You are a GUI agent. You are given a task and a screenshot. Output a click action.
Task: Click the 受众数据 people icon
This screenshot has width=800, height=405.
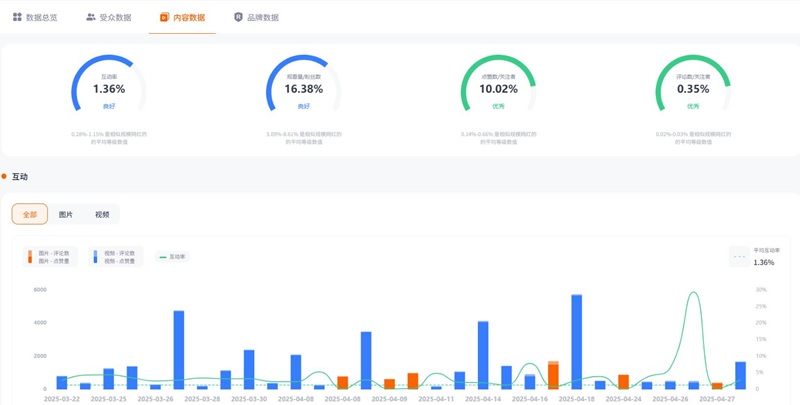pos(91,17)
